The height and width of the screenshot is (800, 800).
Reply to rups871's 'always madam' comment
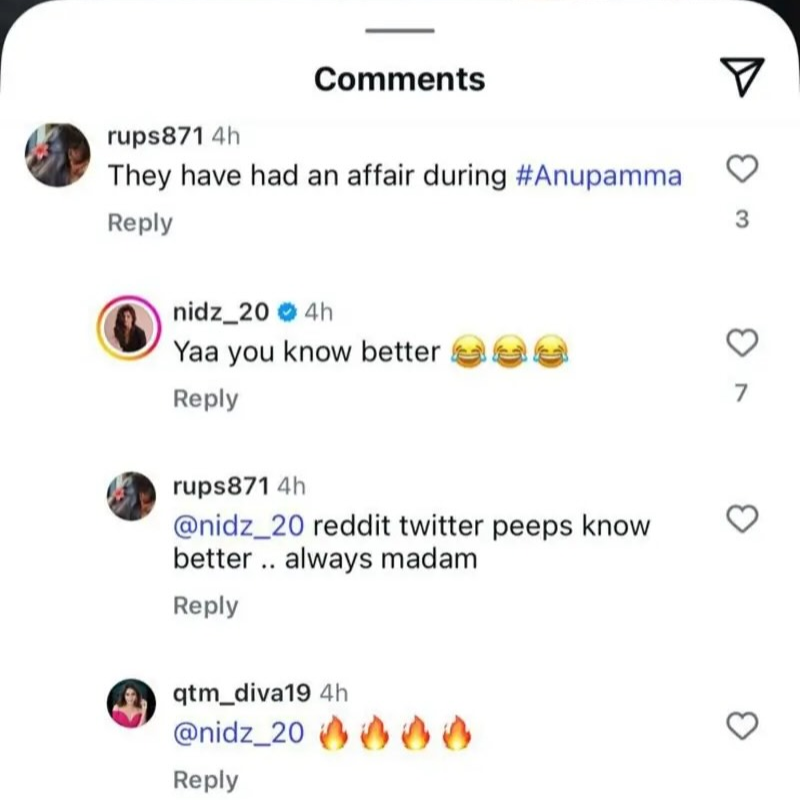206,606
